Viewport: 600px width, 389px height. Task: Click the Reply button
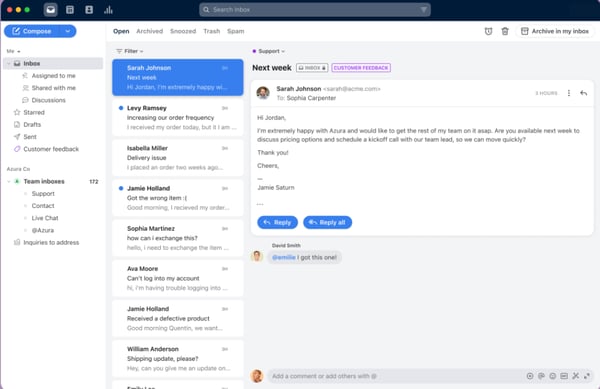277,222
